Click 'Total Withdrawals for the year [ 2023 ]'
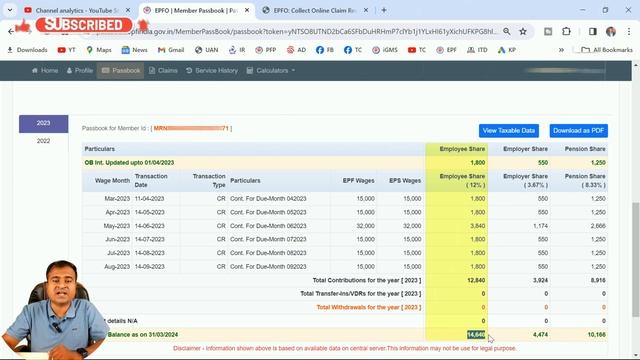 tap(369, 307)
